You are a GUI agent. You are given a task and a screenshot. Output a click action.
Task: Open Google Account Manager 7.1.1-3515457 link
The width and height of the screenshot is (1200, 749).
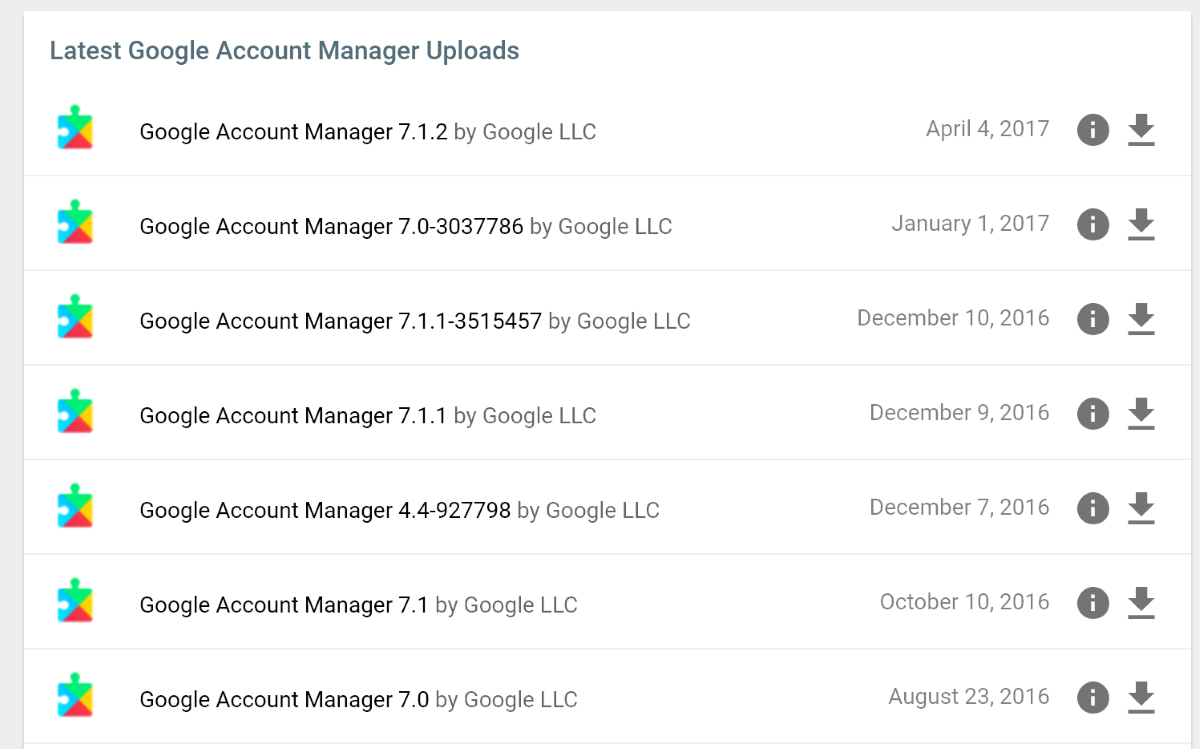click(x=340, y=321)
